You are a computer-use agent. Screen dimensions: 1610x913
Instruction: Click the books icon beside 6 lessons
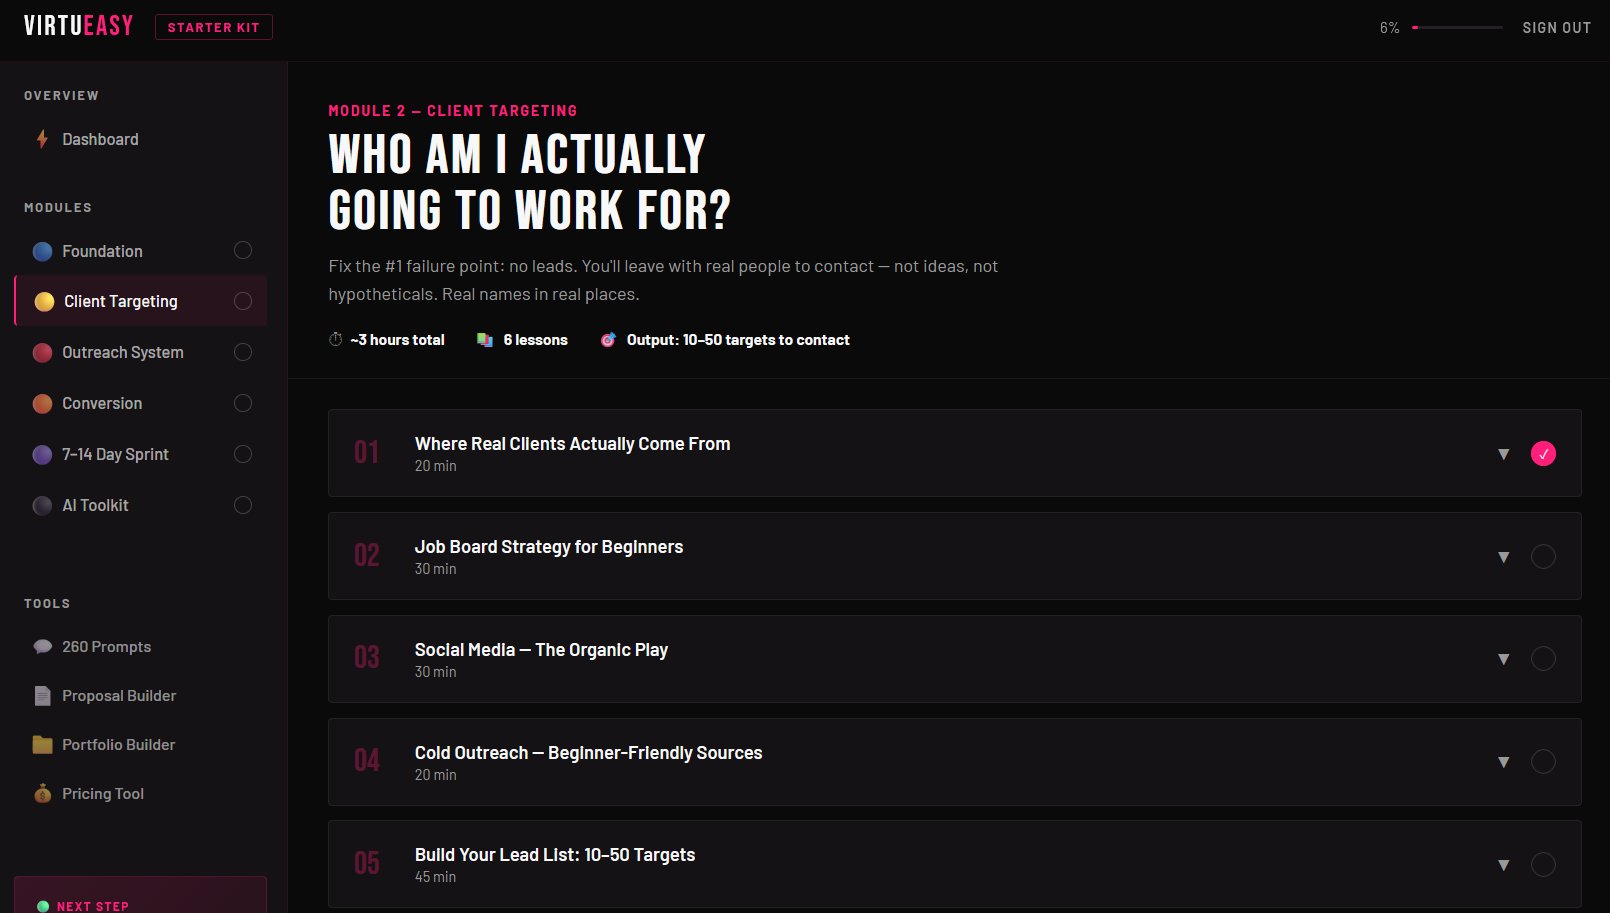tap(485, 339)
